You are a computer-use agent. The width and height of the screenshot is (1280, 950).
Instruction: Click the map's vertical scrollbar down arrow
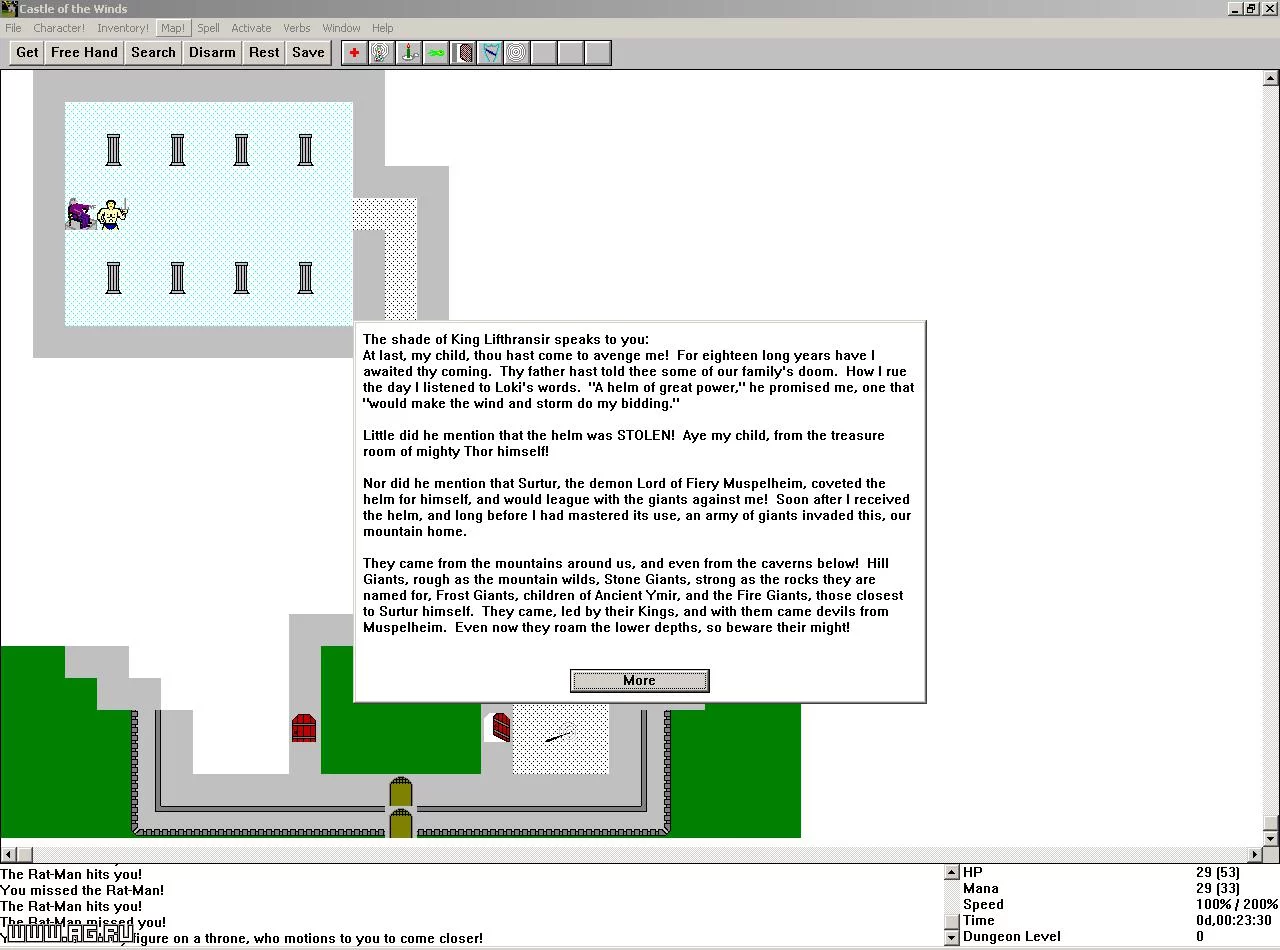(x=1271, y=838)
